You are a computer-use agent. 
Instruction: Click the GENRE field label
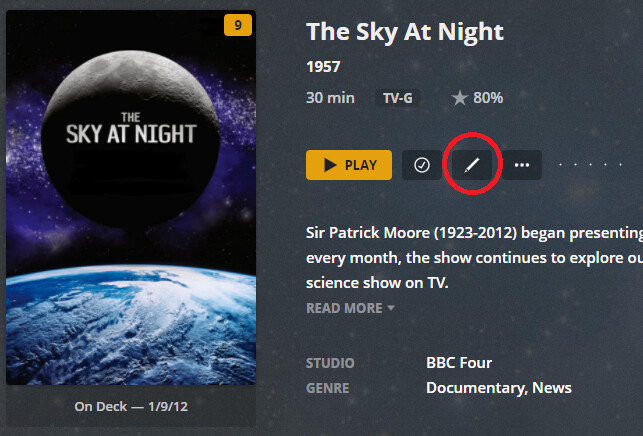pyautogui.click(x=328, y=387)
